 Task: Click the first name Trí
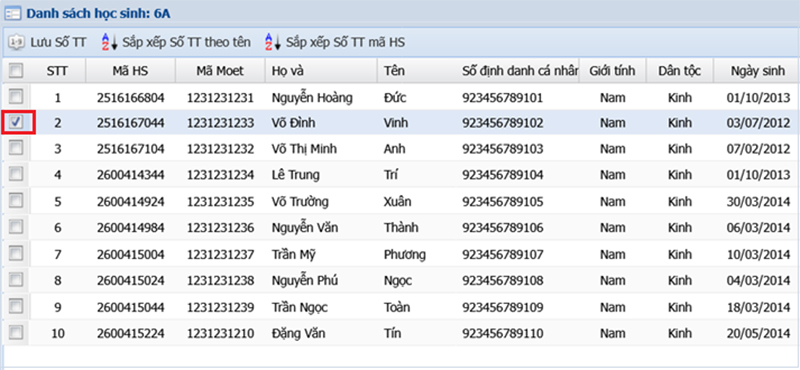tap(390, 175)
